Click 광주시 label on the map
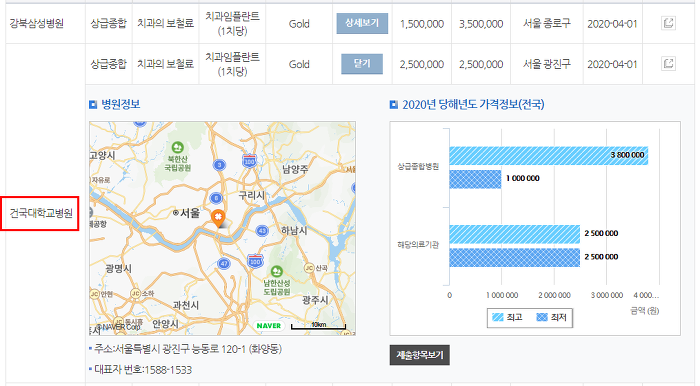 click(x=315, y=300)
